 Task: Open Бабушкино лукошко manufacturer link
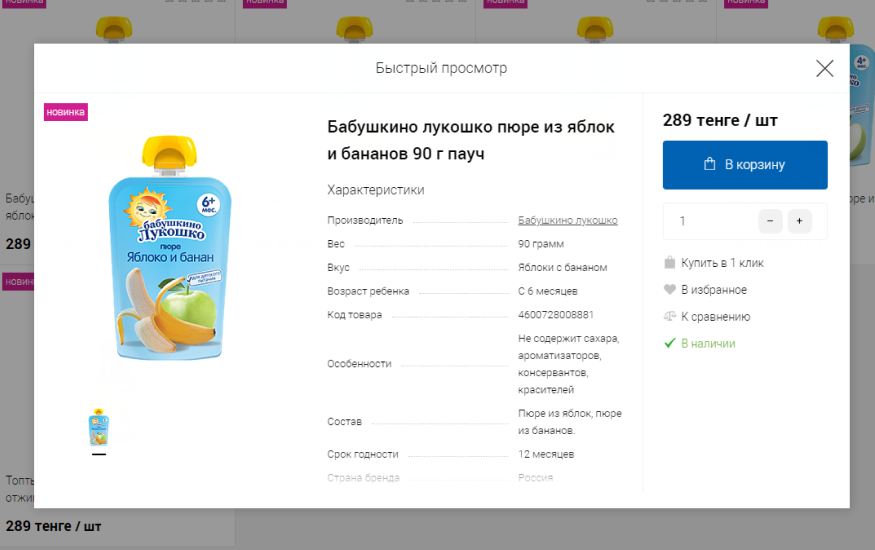coord(568,220)
